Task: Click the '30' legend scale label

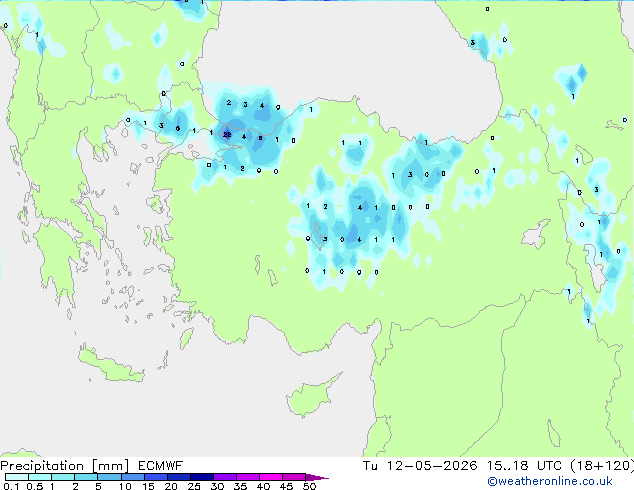Action: (x=217, y=486)
